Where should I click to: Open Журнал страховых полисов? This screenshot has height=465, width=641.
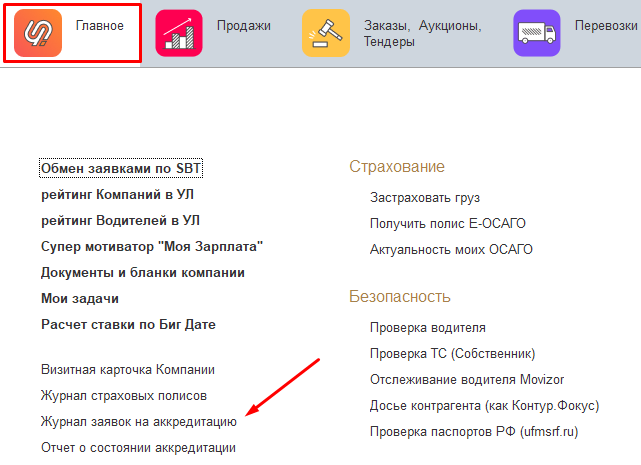point(124,396)
